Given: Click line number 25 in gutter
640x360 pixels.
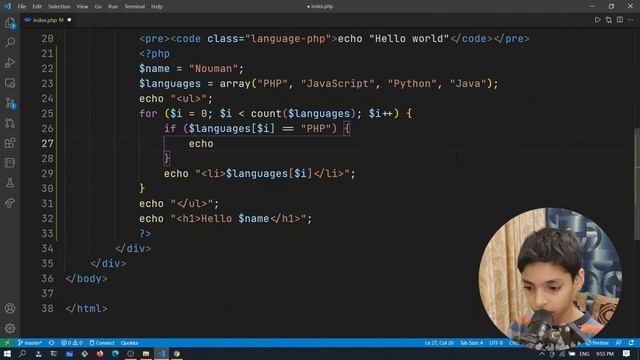Looking at the screenshot, I should coord(47,113).
